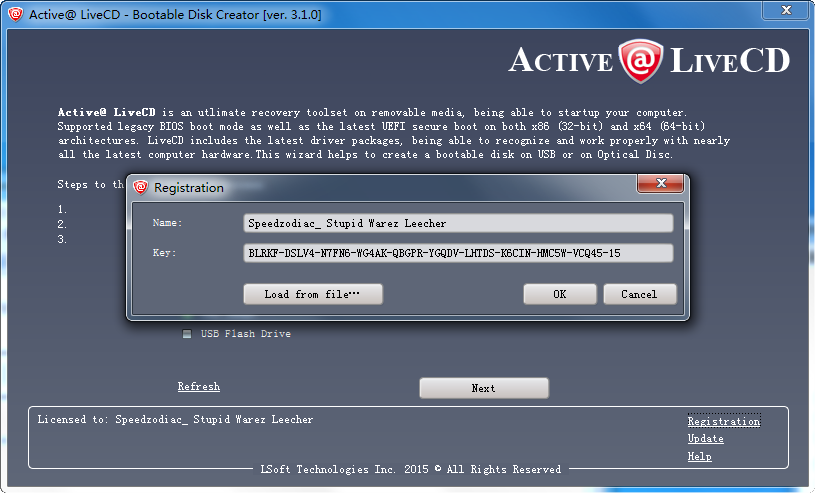Click the Active@ LiveCD title bar icon
816x494 pixels.
pos(12,10)
